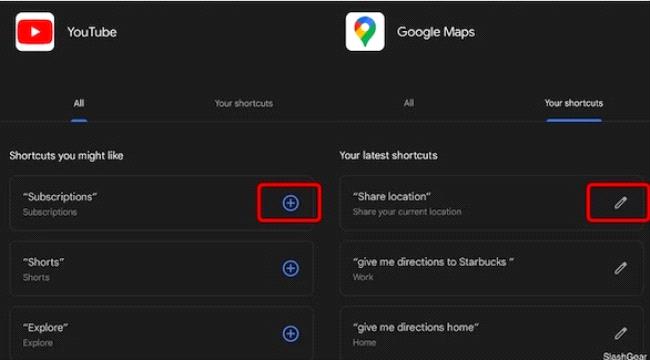Open YouTube's Your shortcuts tab

(244, 103)
